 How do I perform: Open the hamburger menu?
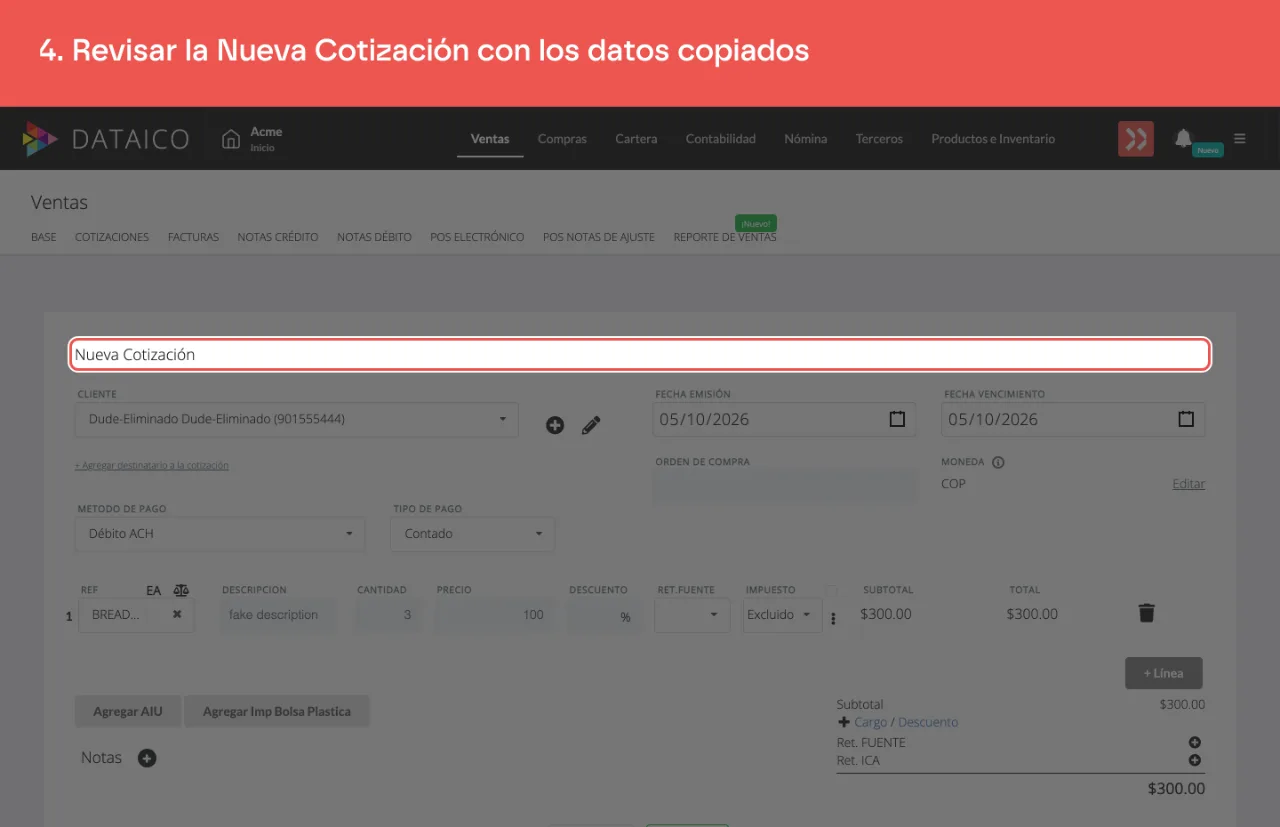[1240, 139]
